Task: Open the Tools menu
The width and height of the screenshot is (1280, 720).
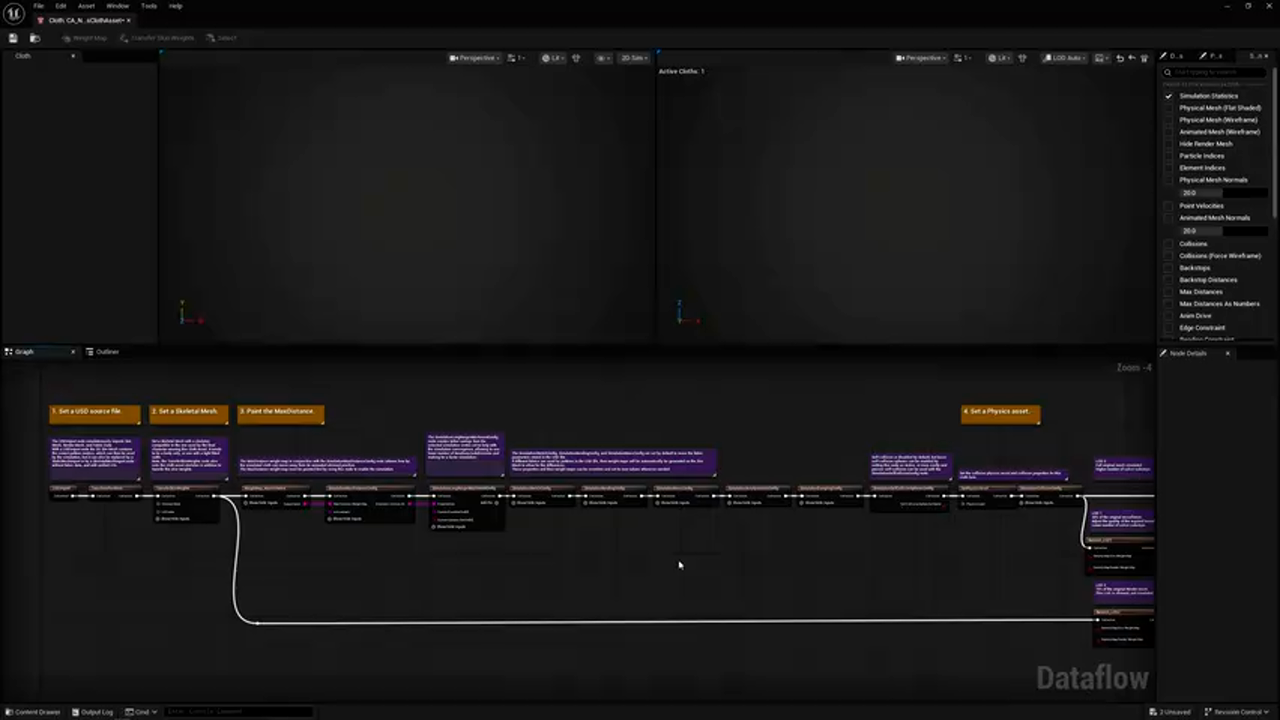Action: click(x=148, y=5)
